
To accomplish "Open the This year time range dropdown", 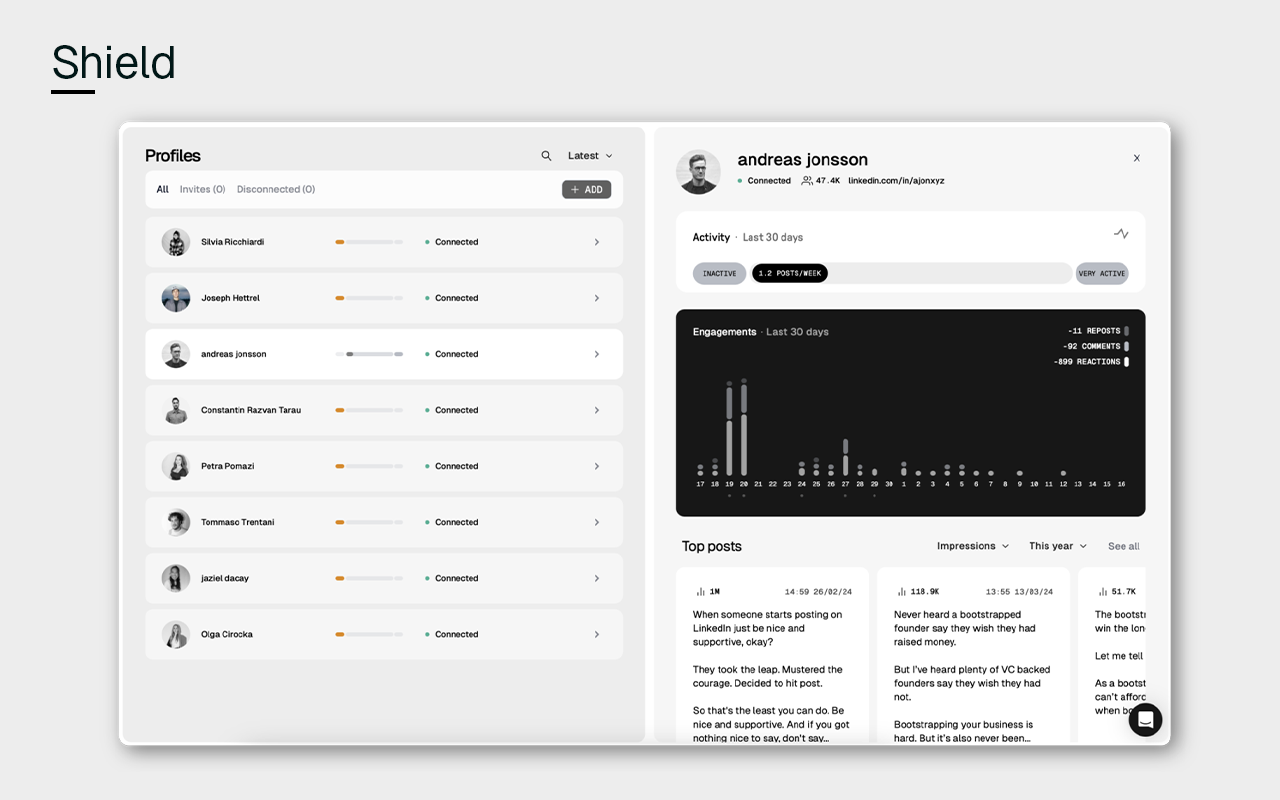I will [1056, 546].
